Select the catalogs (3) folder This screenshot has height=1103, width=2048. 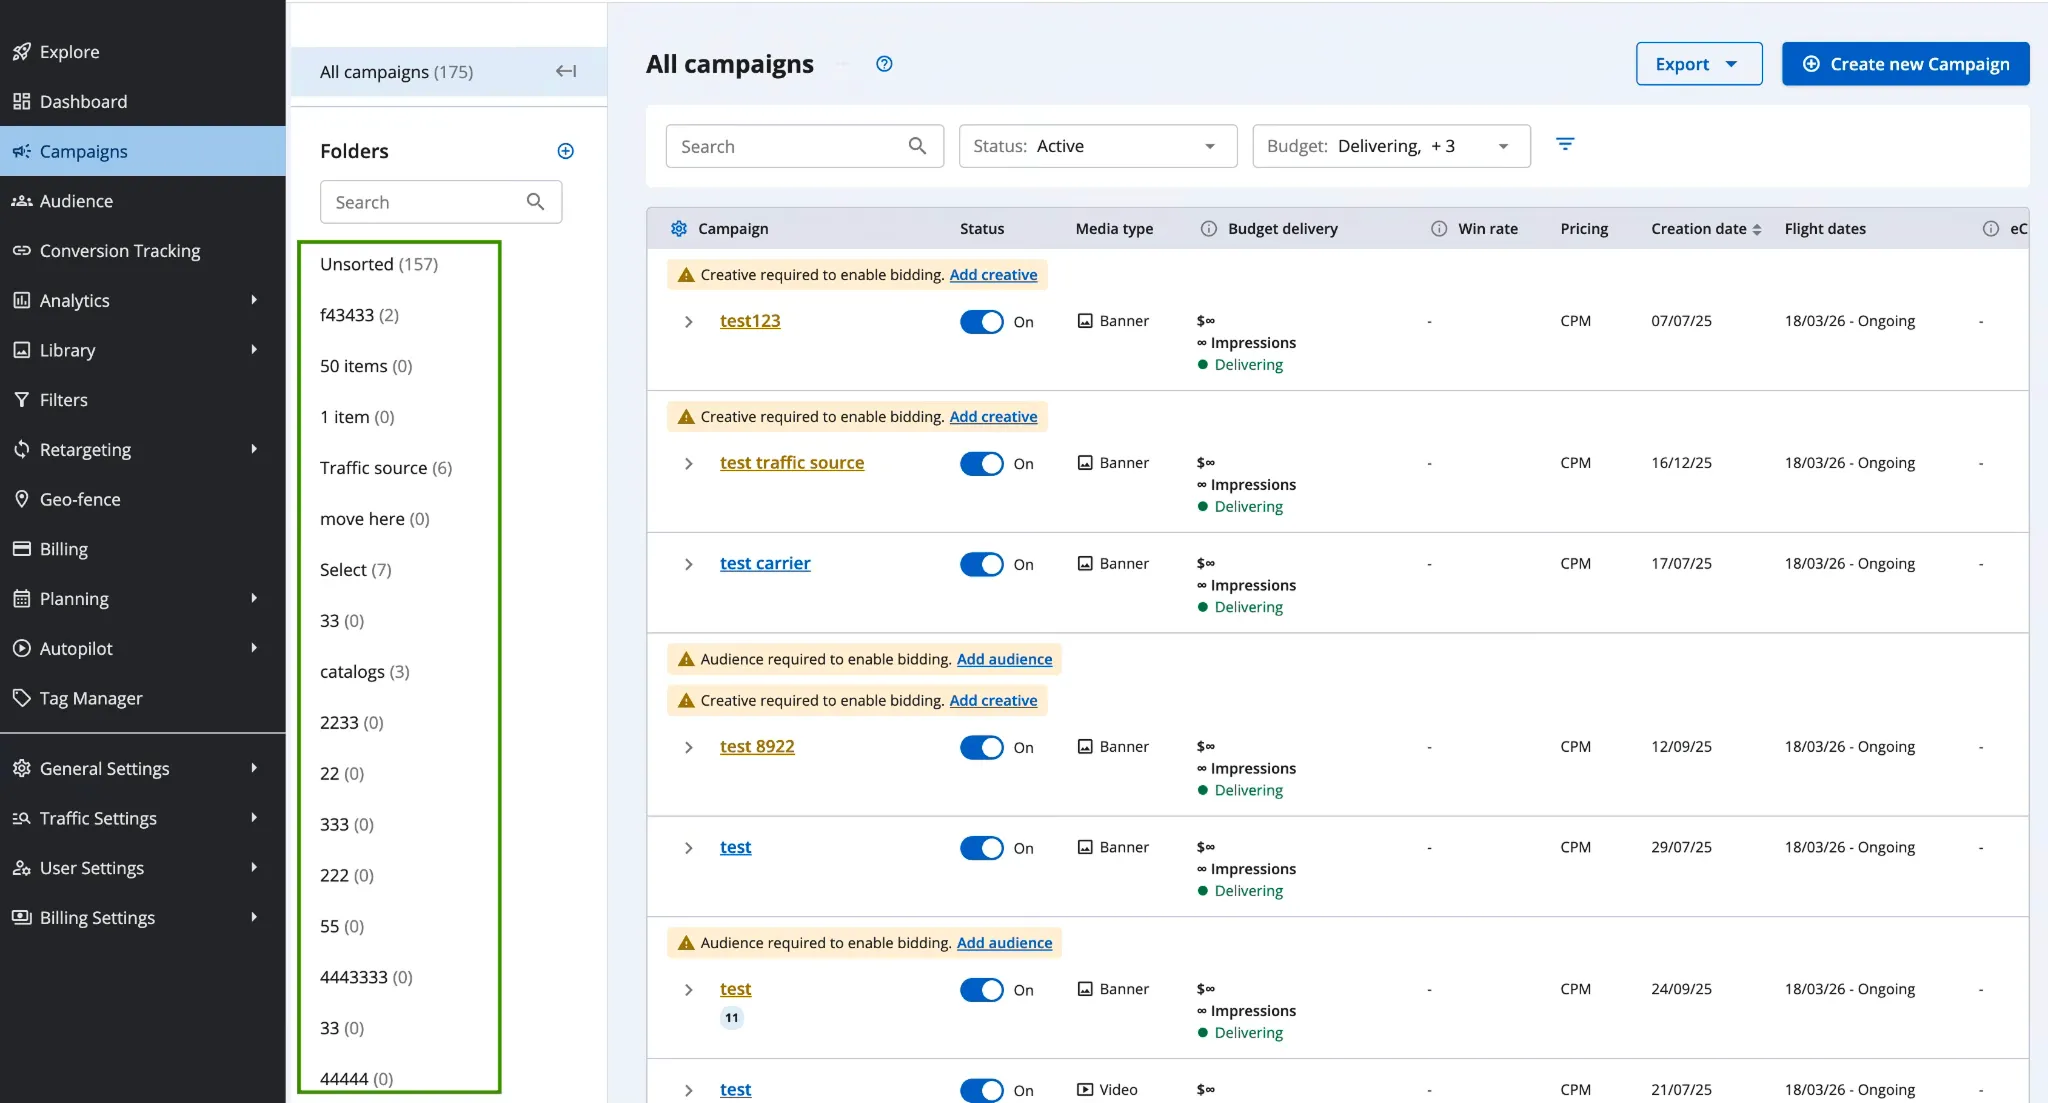(365, 672)
